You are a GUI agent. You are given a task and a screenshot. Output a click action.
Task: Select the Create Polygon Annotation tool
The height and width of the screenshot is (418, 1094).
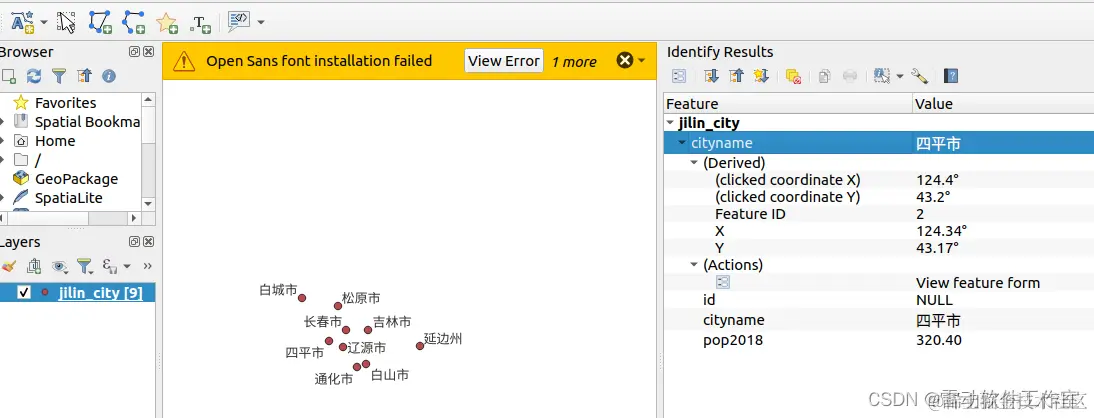point(100,22)
